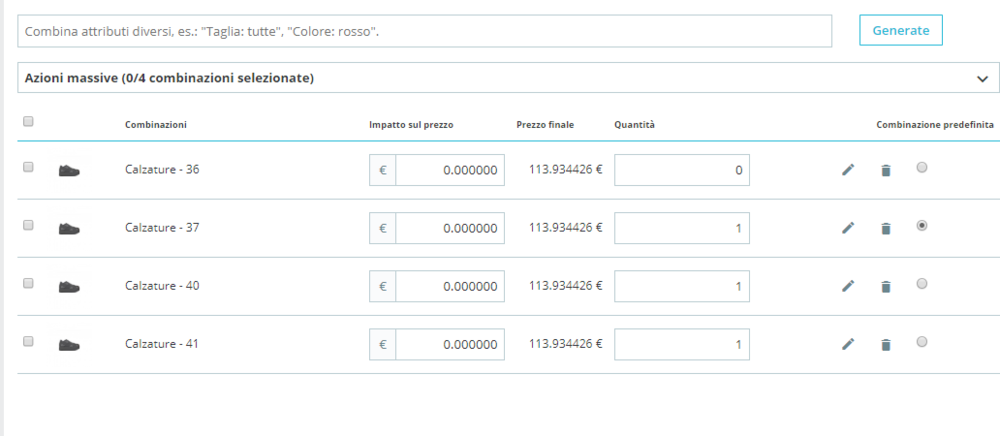The height and width of the screenshot is (436, 1000).
Task: Tick the select-all combinations checkbox
Action: coord(28,121)
